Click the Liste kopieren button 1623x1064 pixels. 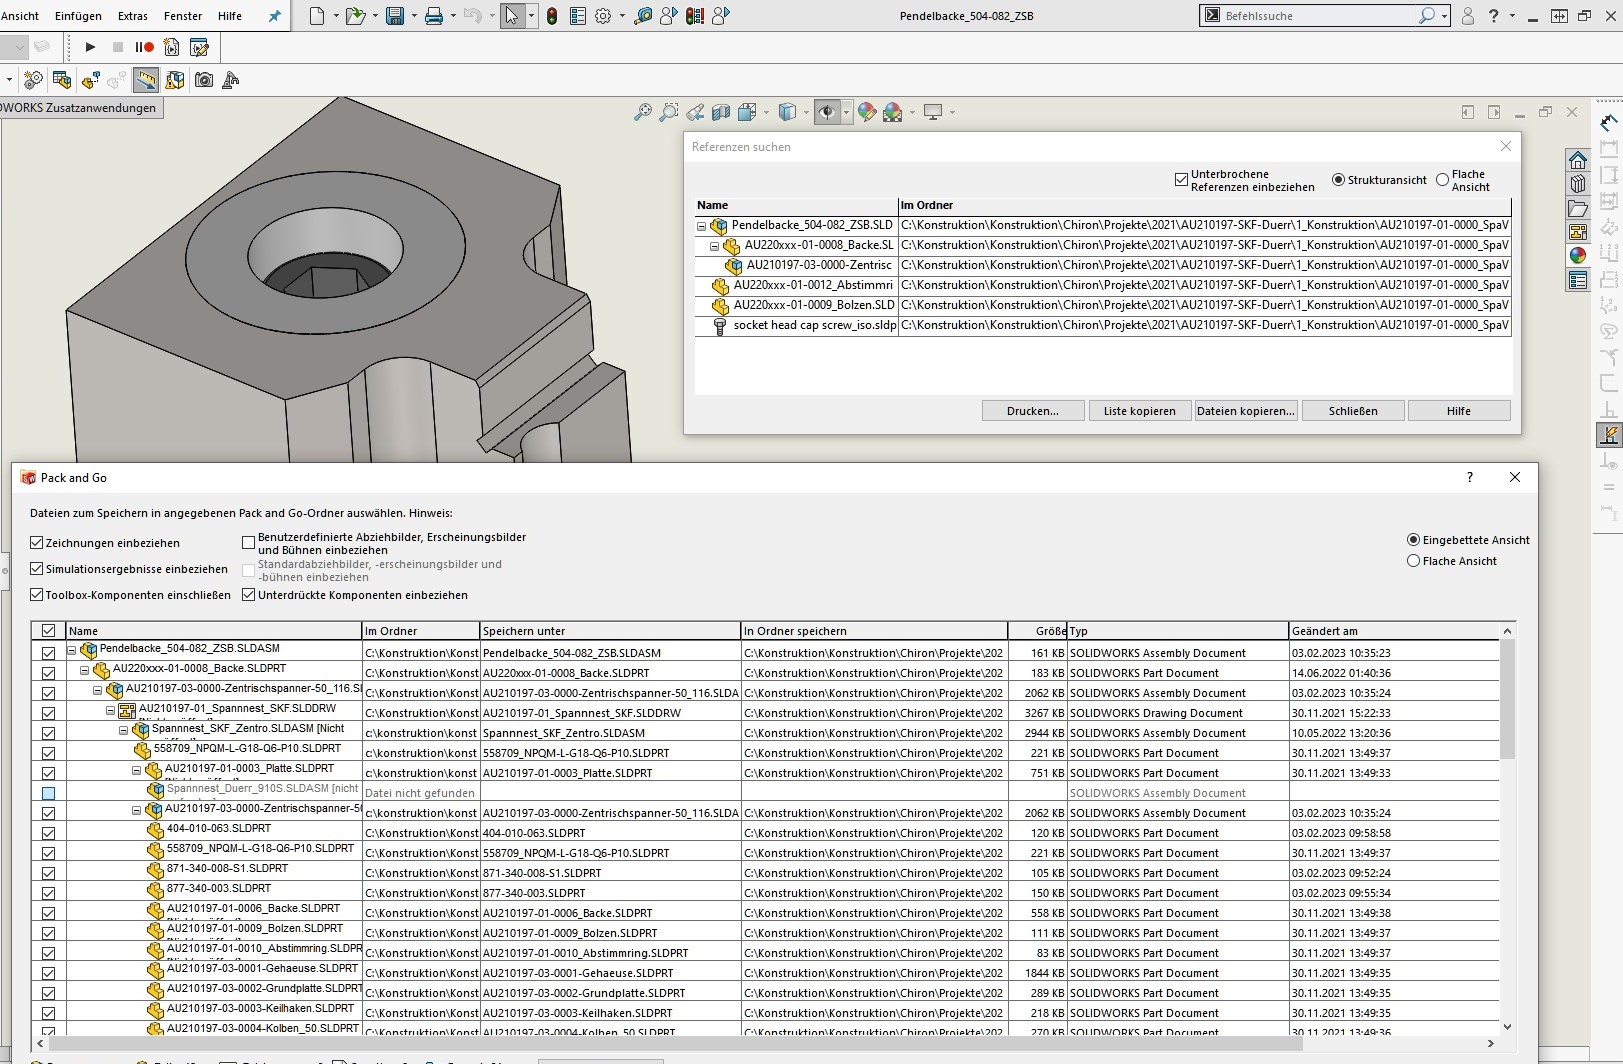tap(1139, 411)
